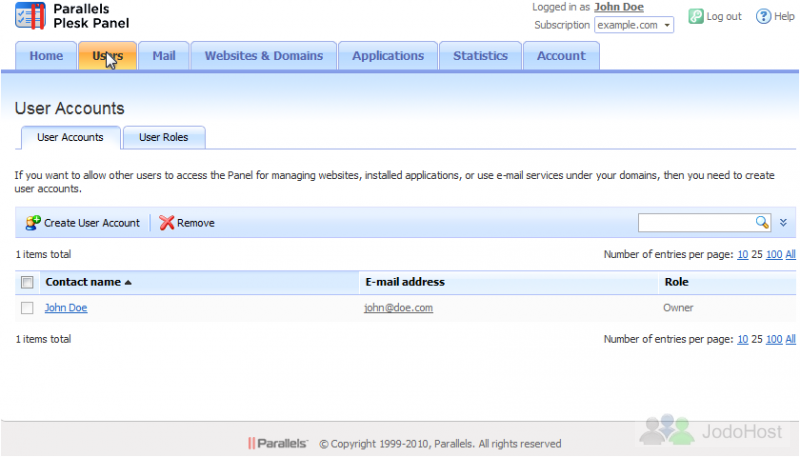Image resolution: width=800 pixels, height=457 pixels.
Task: Click the Parallels footer logo
Action: tap(277, 443)
